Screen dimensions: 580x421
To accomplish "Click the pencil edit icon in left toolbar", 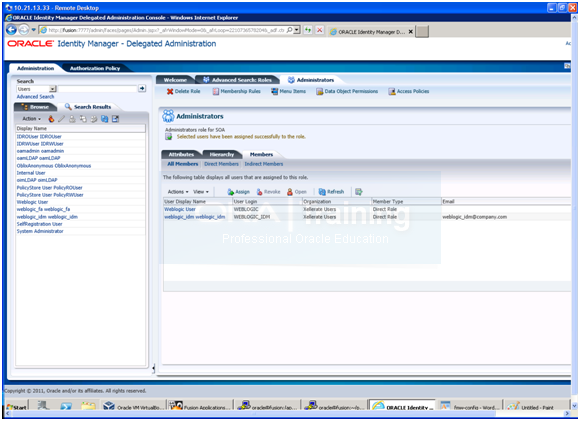I will coord(61,119).
